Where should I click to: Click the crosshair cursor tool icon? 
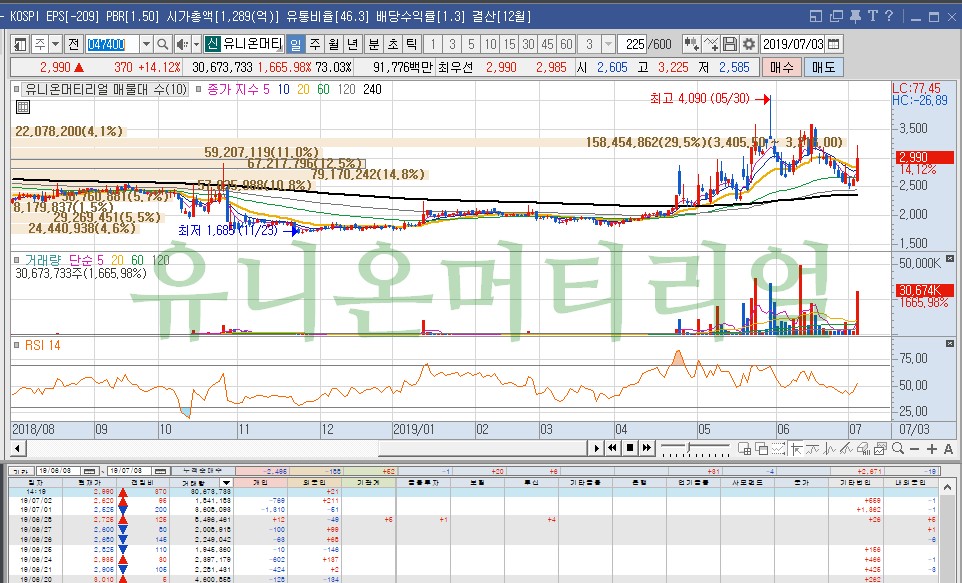pyautogui.click(x=796, y=449)
